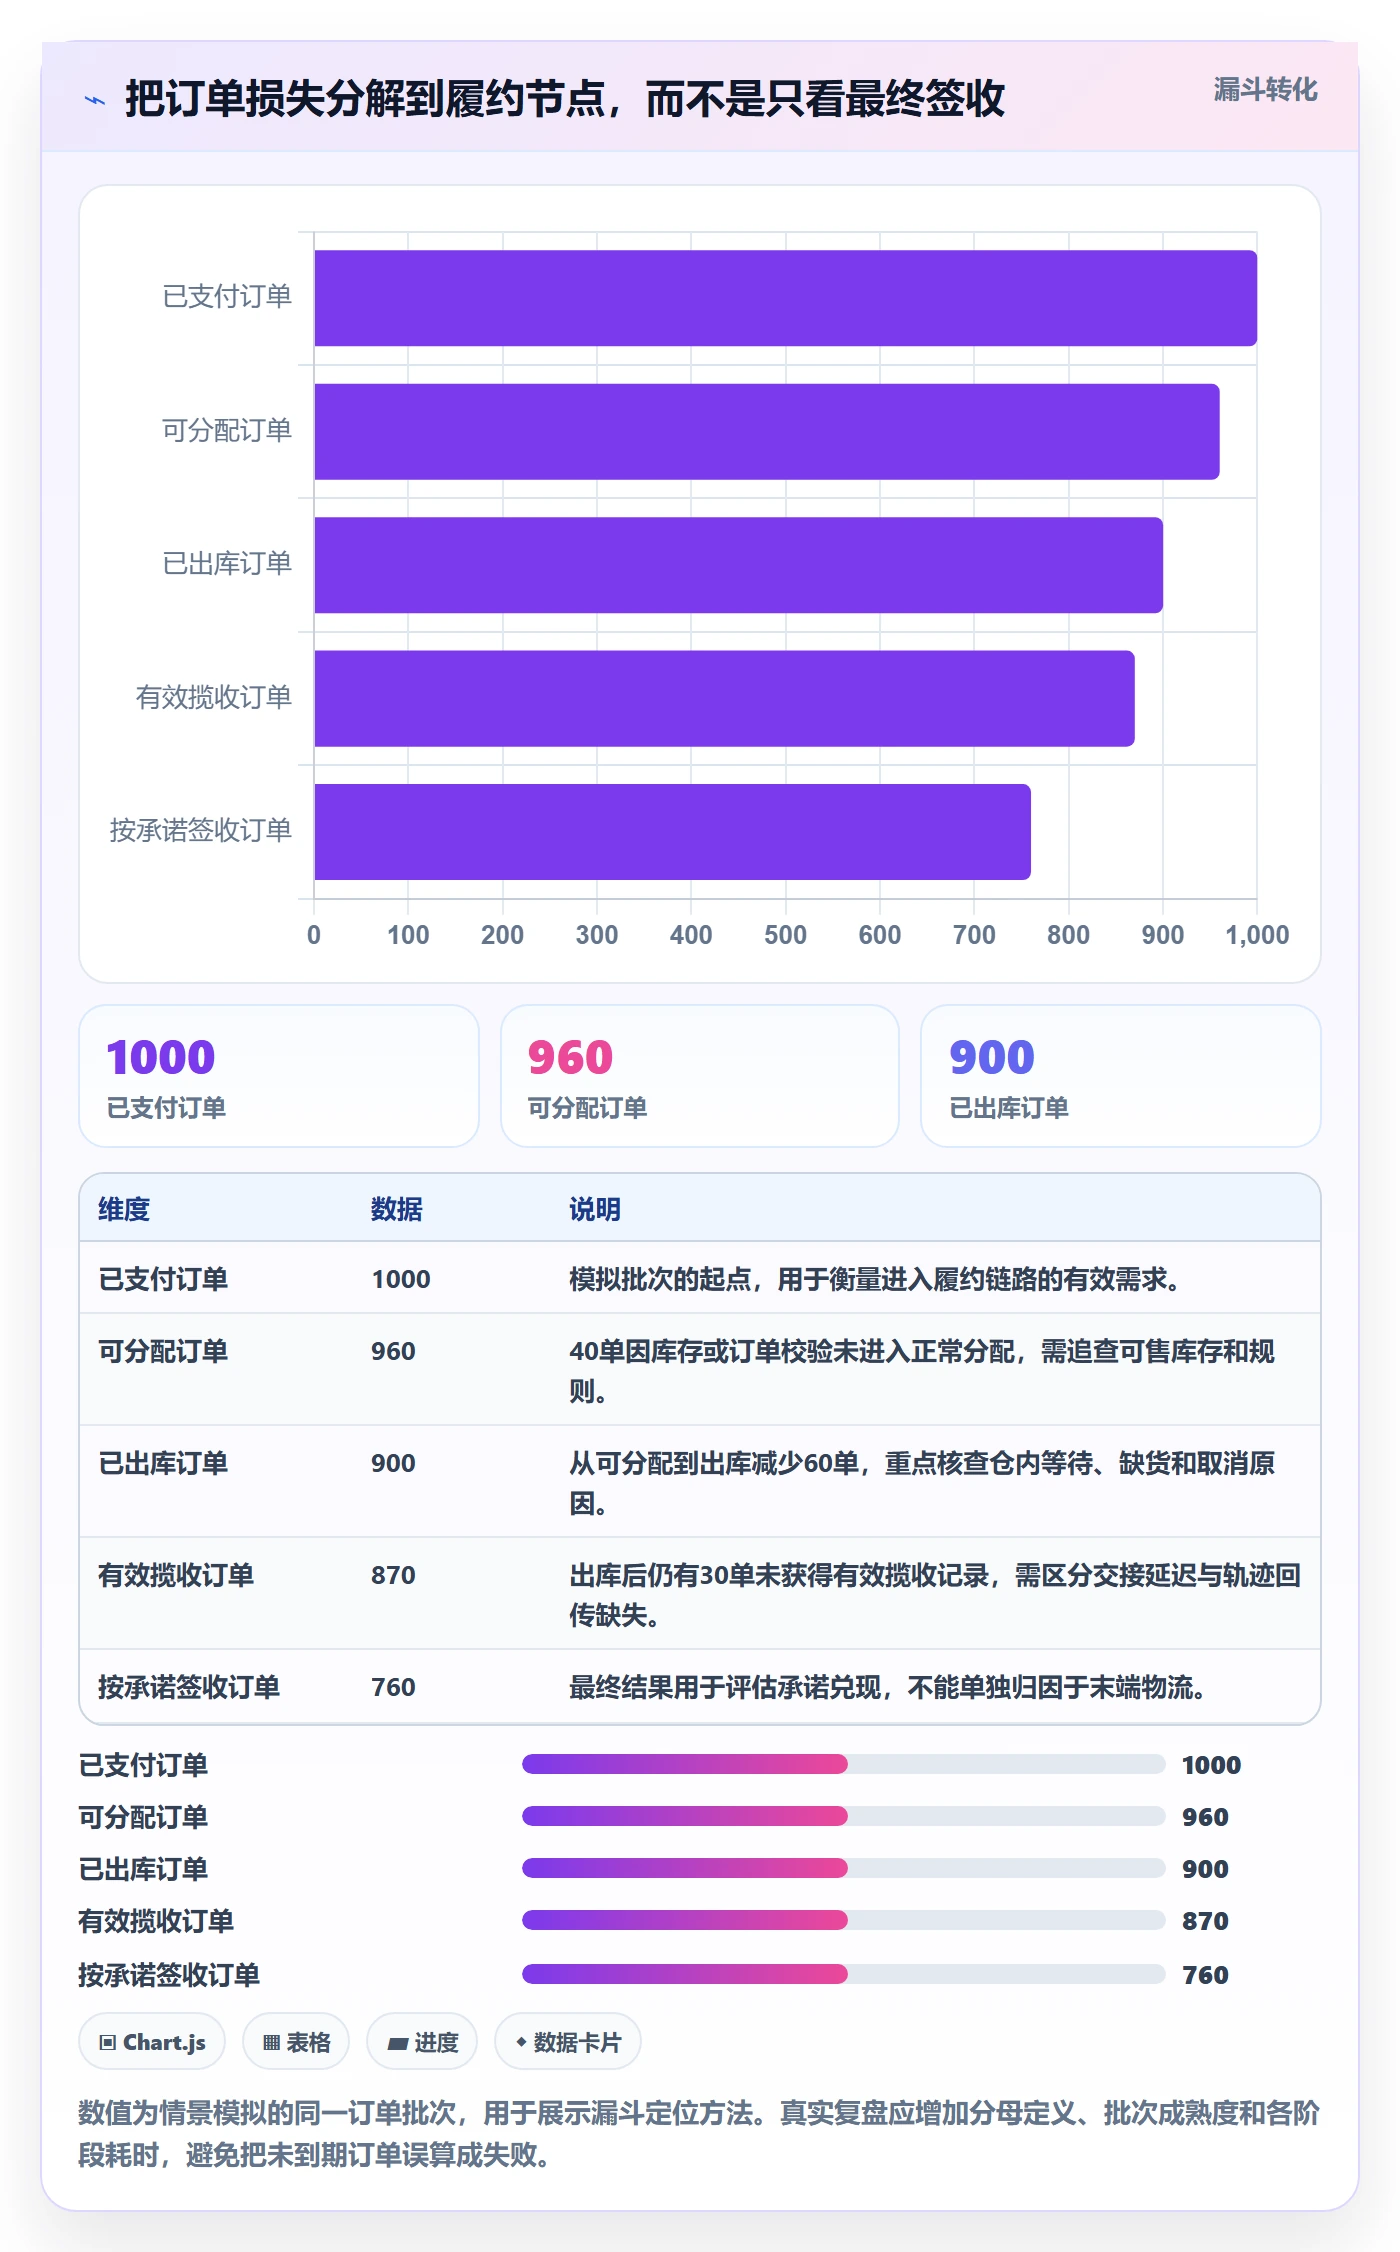Click the 可分配订单 progress bar
Image resolution: width=1400 pixels, height=2252 pixels.
point(843,1816)
